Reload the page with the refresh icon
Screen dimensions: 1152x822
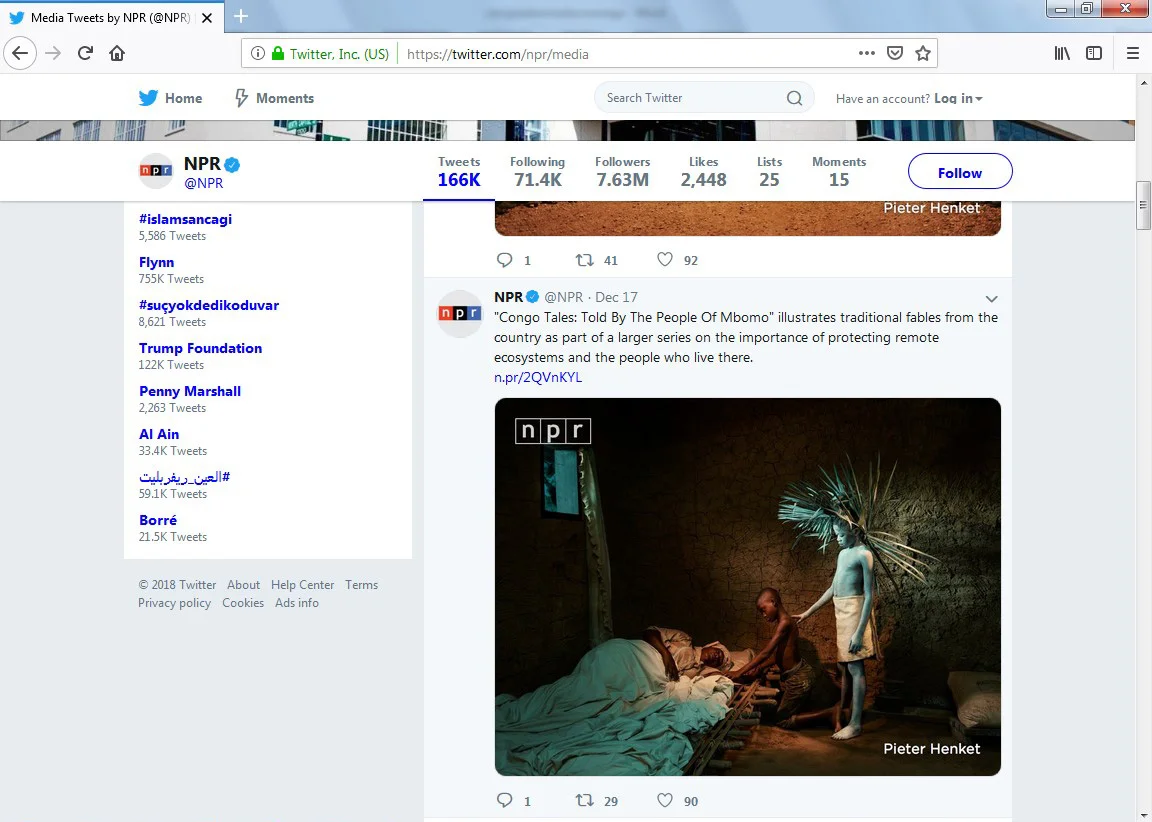point(85,53)
